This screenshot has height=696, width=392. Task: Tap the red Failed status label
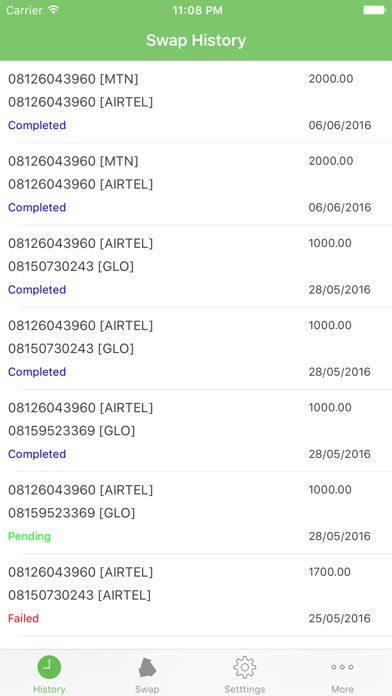click(24, 618)
